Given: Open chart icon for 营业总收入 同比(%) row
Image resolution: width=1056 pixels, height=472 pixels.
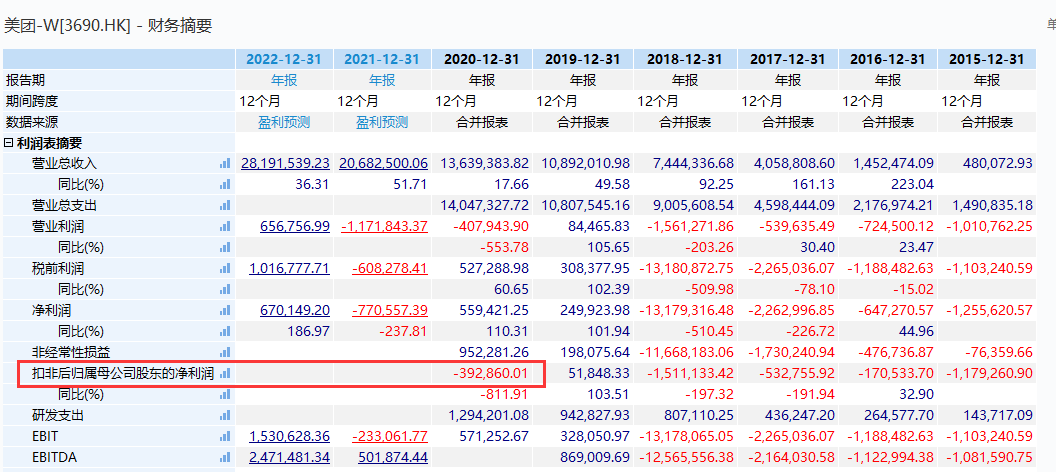Looking at the screenshot, I should pos(225,184).
